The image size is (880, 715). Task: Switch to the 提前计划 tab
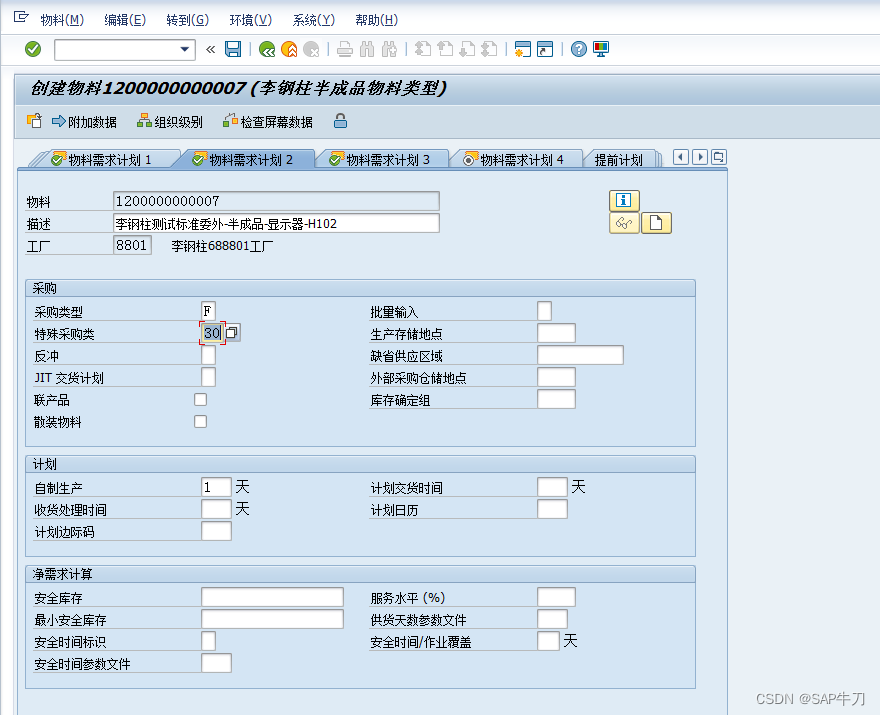pos(618,160)
